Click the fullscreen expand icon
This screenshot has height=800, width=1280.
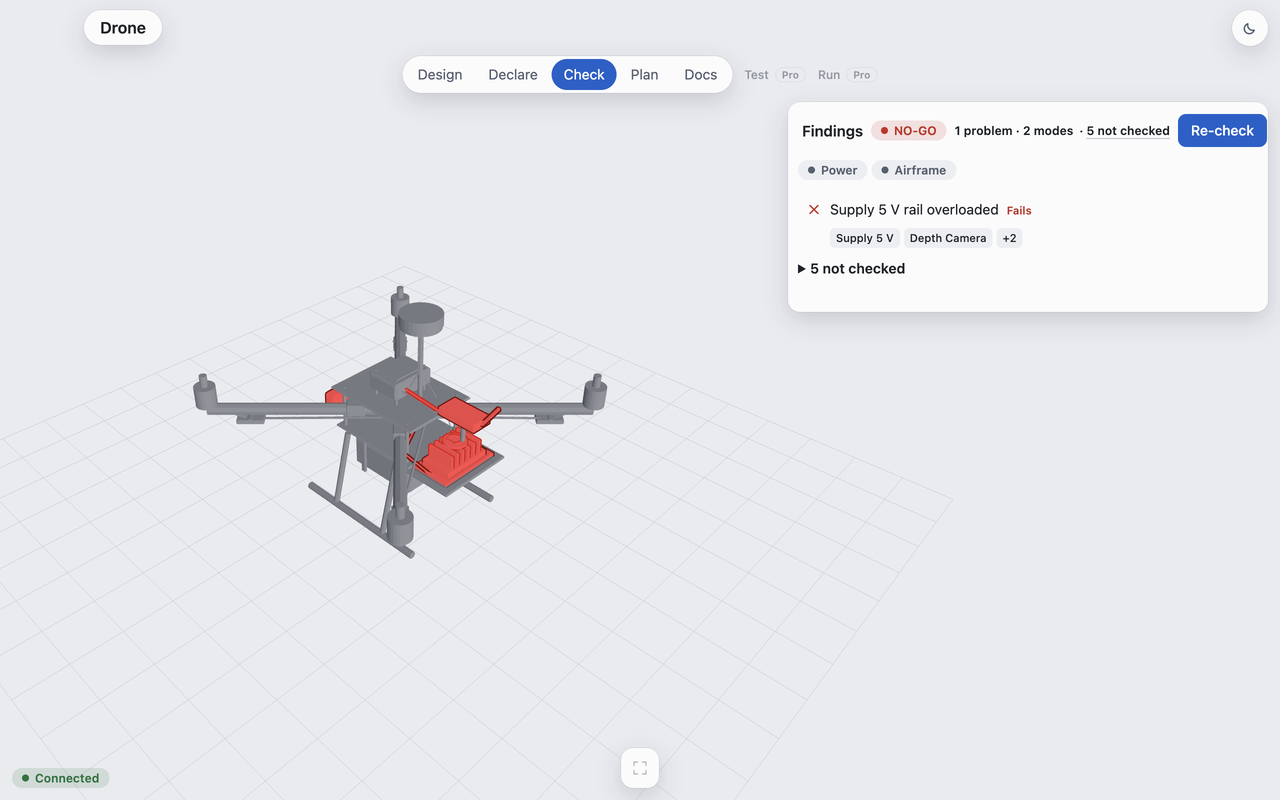point(640,768)
